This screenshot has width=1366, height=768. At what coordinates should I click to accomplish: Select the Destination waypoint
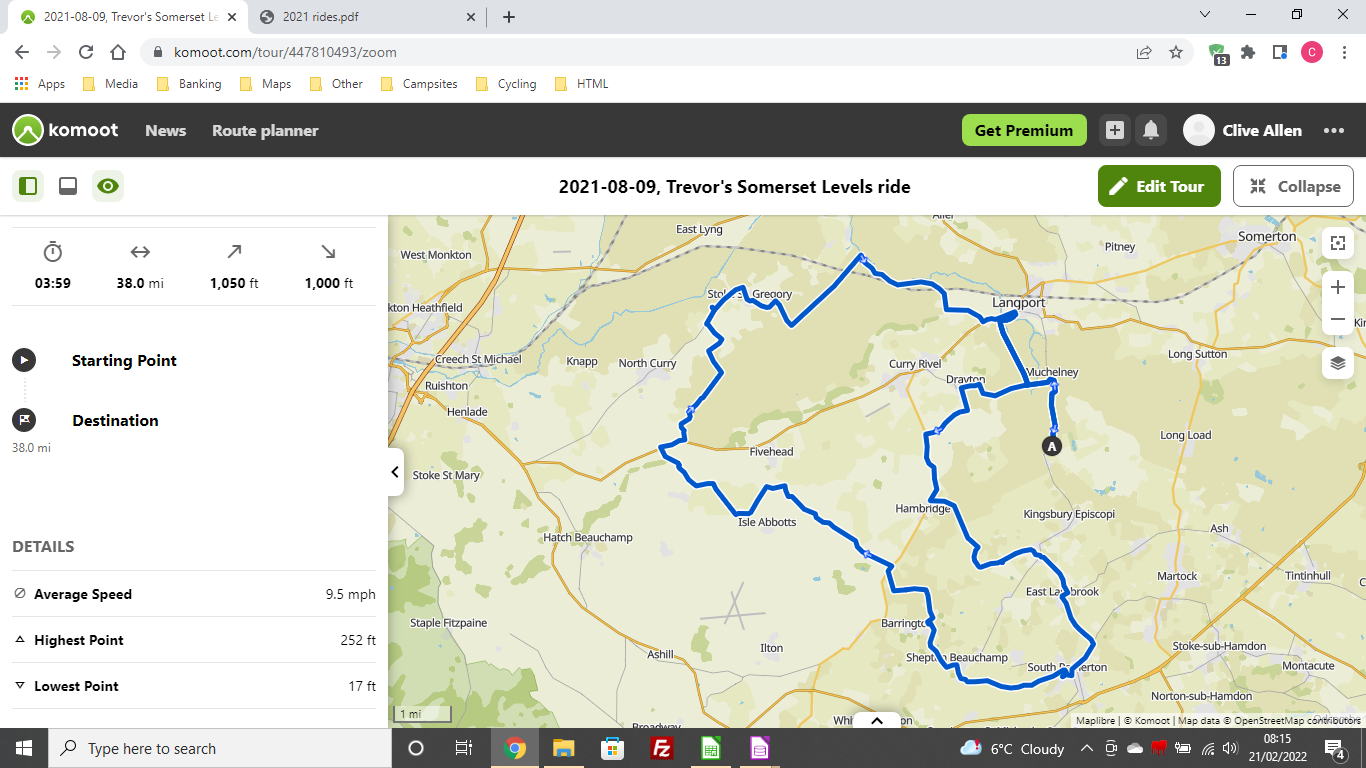[x=115, y=421]
